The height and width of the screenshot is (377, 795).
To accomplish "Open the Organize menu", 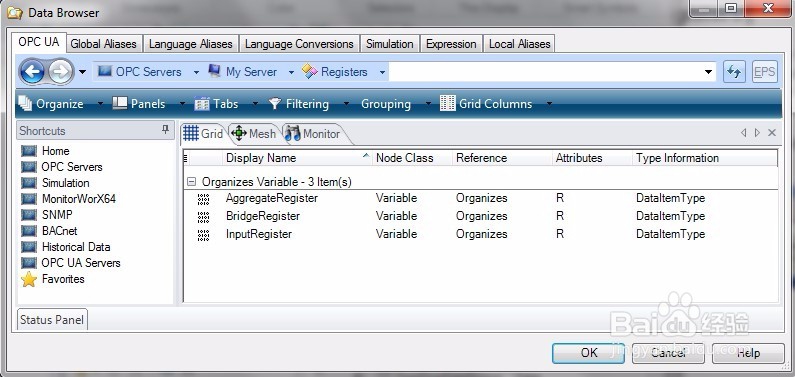I will tap(51, 104).
